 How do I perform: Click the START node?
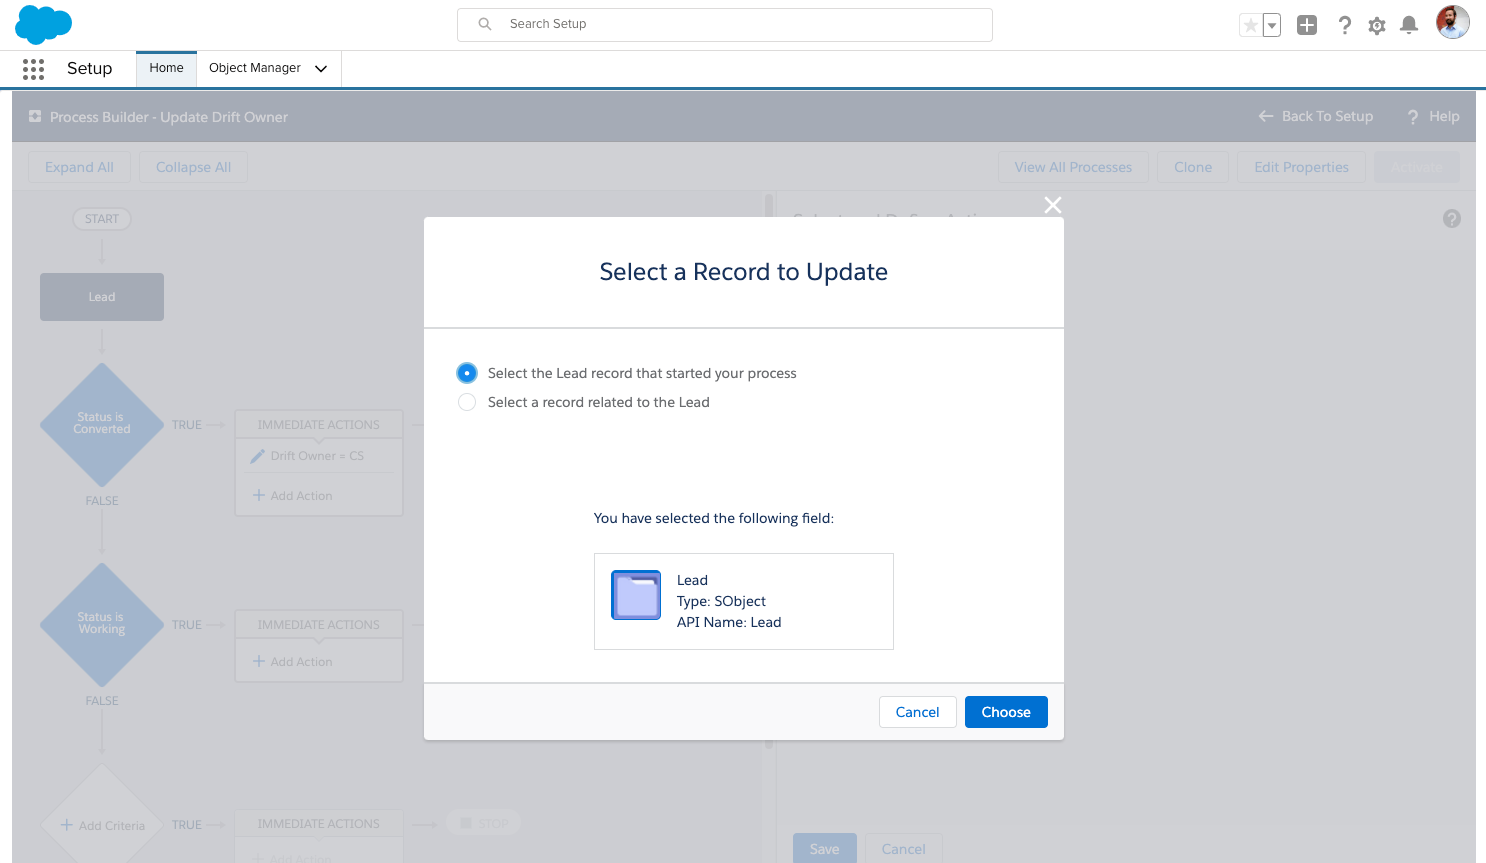click(x=102, y=219)
